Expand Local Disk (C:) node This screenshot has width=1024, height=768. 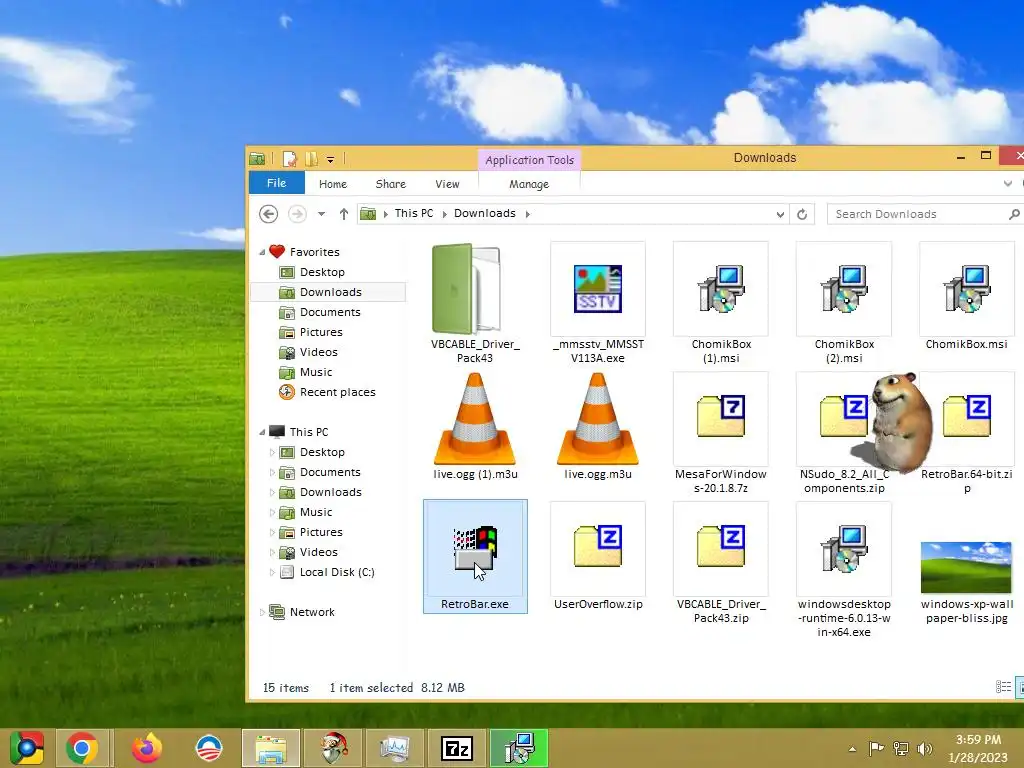272,572
